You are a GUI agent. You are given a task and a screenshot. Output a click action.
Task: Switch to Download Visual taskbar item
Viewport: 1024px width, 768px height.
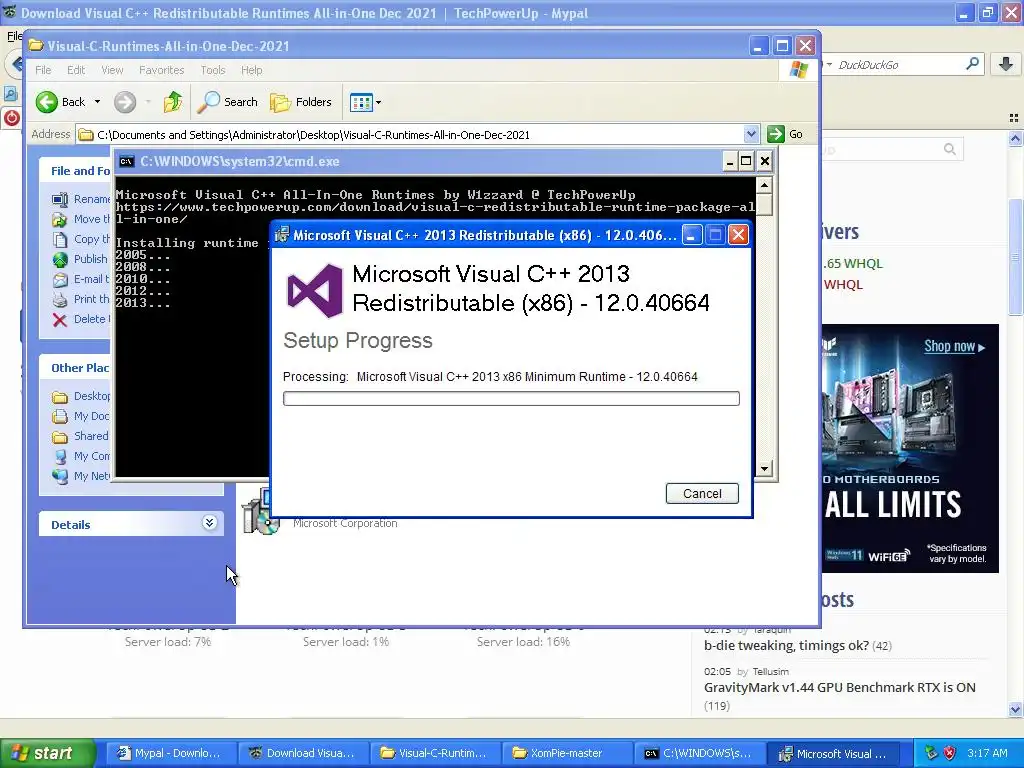click(x=303, y=753)
